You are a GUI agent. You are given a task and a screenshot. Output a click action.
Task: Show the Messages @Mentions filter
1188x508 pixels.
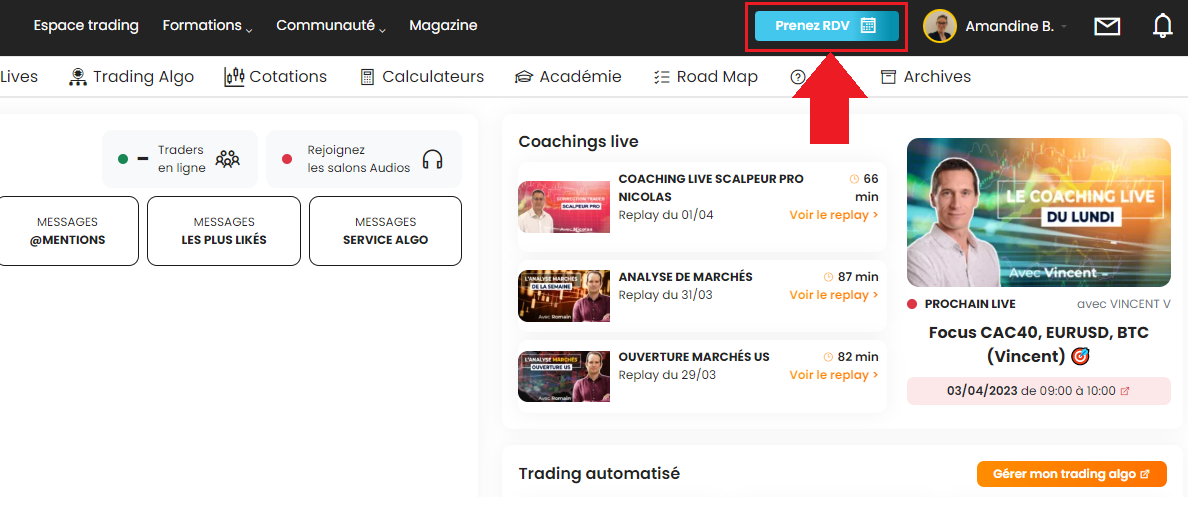(68, 231)
